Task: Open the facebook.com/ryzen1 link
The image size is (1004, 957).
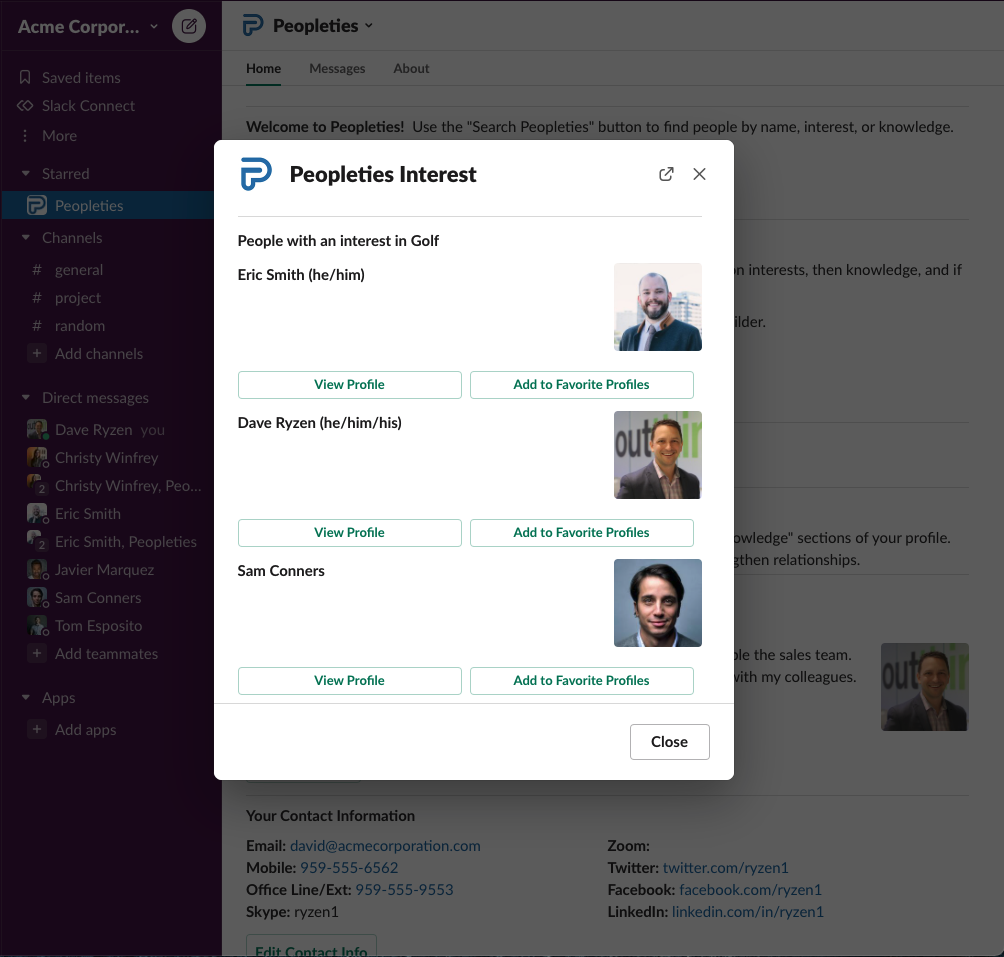Action: coord(750,890)
